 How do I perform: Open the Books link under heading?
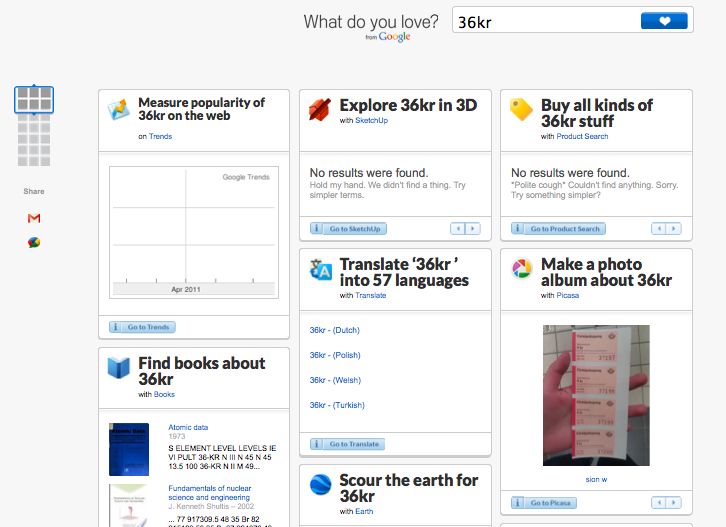[164, 395]
